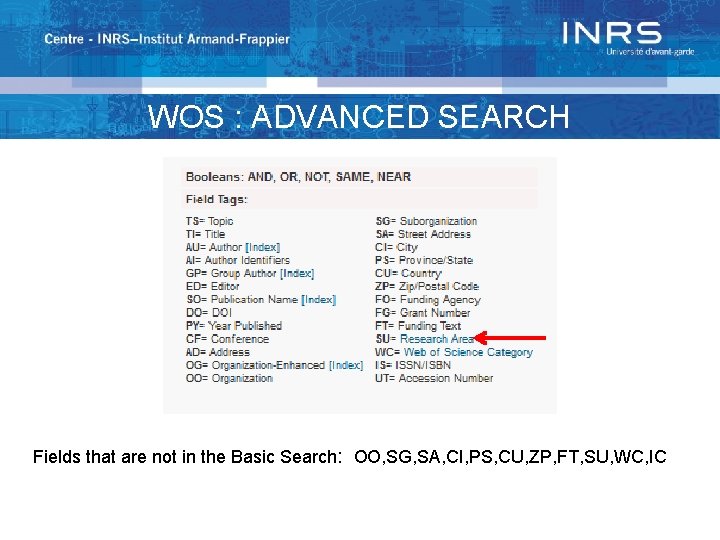Click the "Booleans: AND, OR, NOT, SAME, NEAR" line

point(298,177)
